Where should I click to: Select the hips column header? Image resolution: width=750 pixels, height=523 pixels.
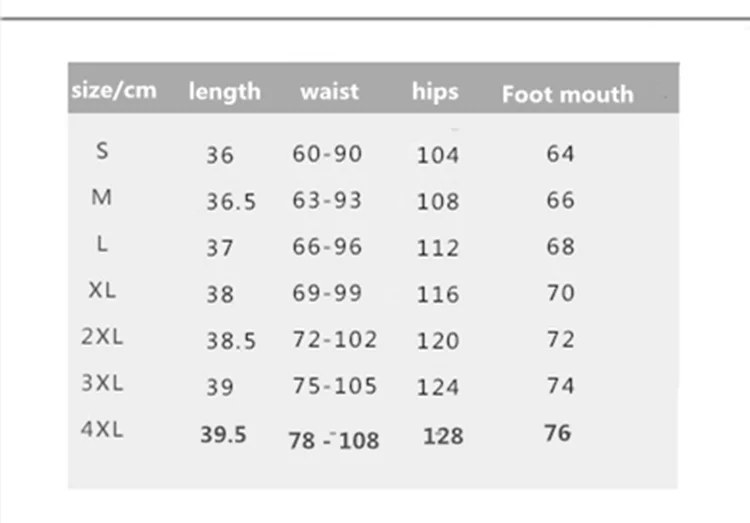pos(435,91)
